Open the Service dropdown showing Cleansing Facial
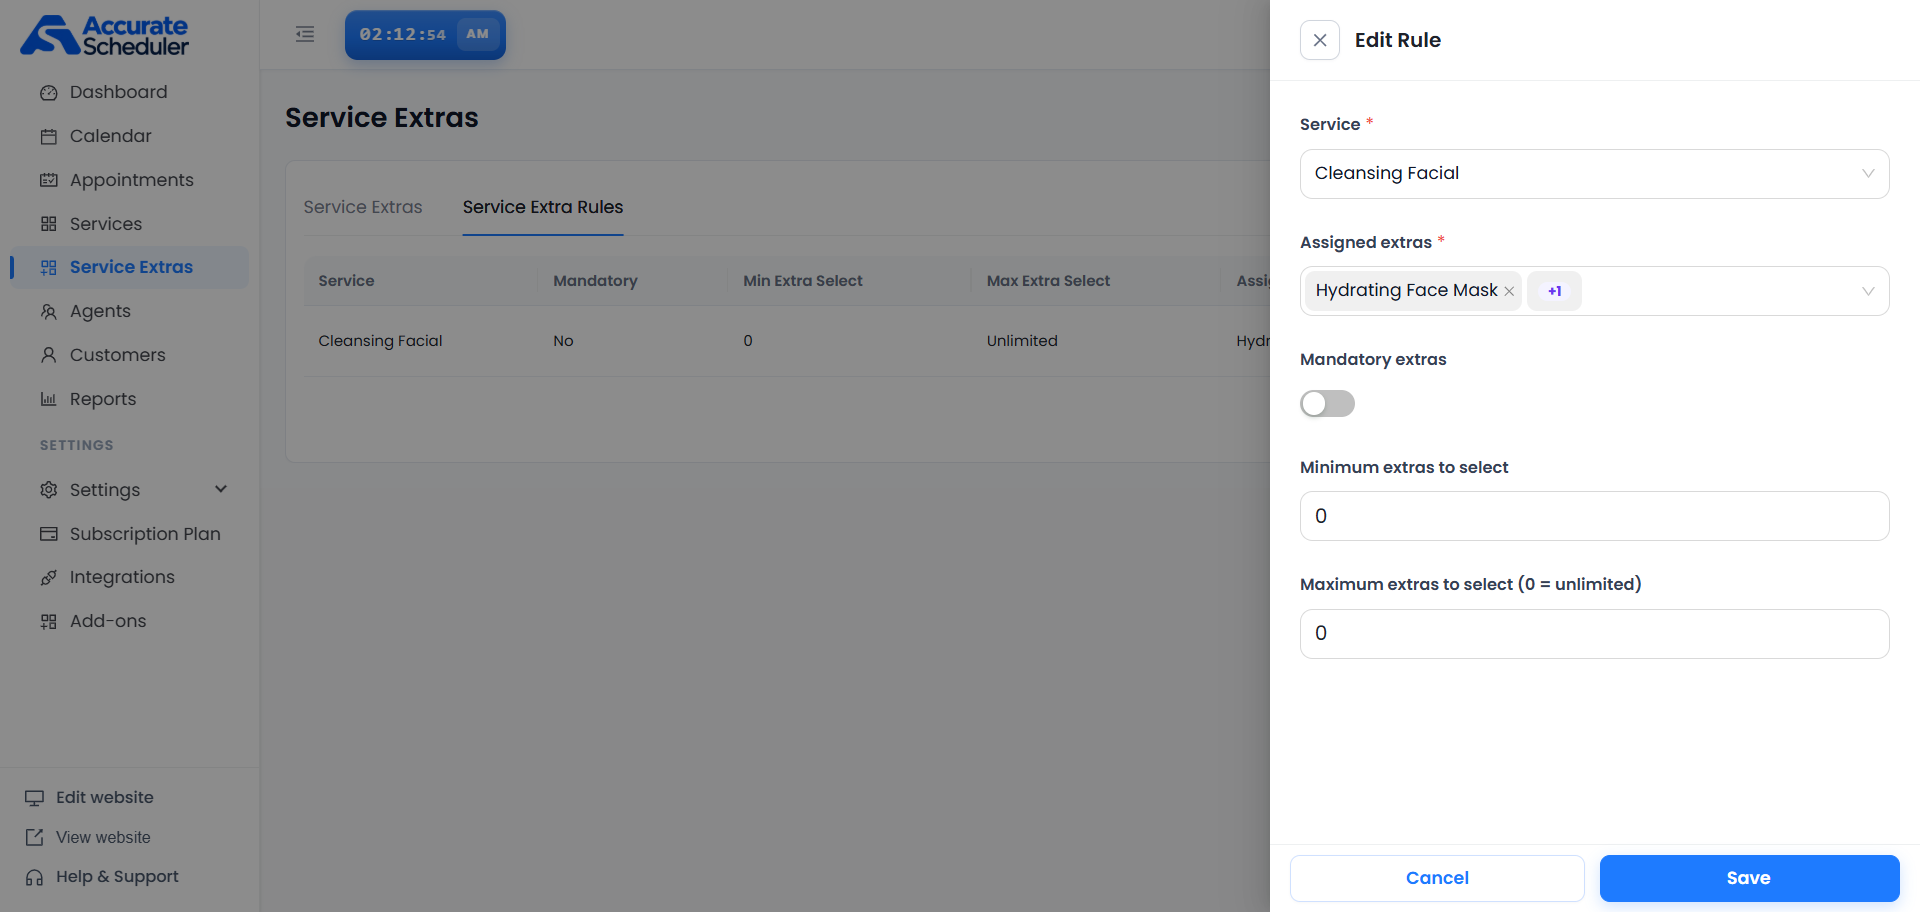Screen dimensions: 1920x912 [x=1594, y=174]
